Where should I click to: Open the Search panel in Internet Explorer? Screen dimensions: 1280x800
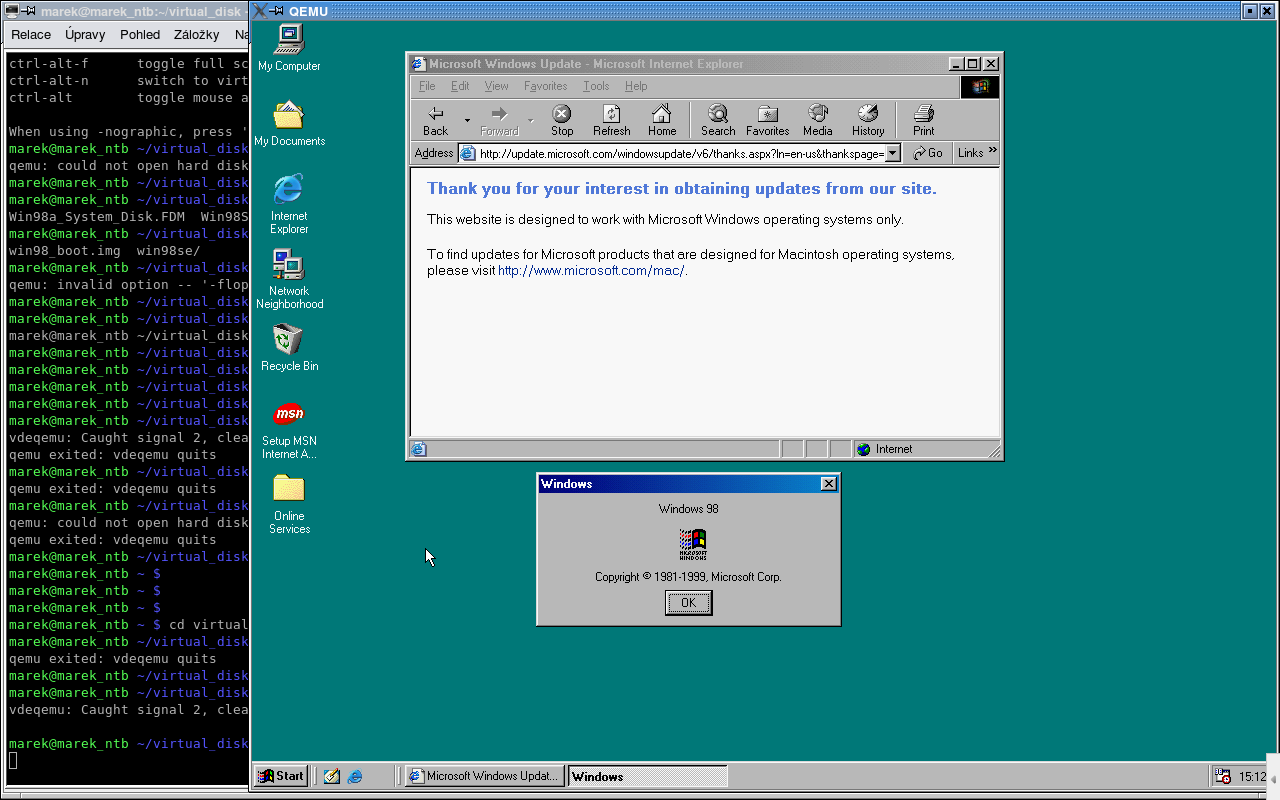click(717, 120)
